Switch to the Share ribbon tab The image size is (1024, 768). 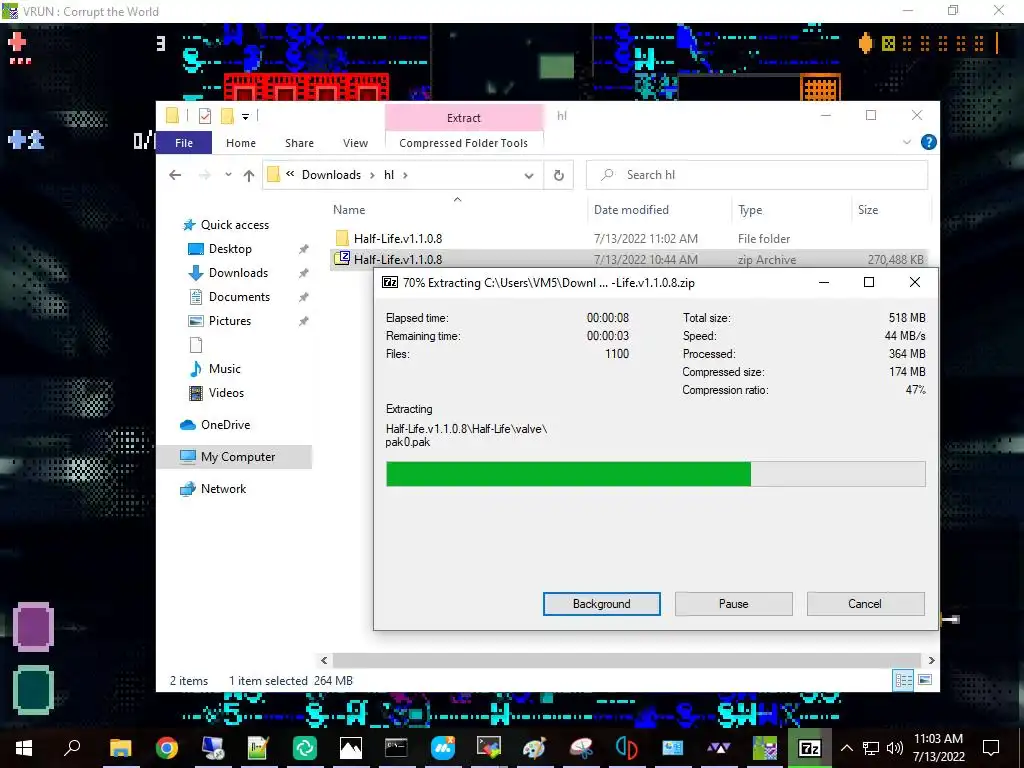(299, 143)
